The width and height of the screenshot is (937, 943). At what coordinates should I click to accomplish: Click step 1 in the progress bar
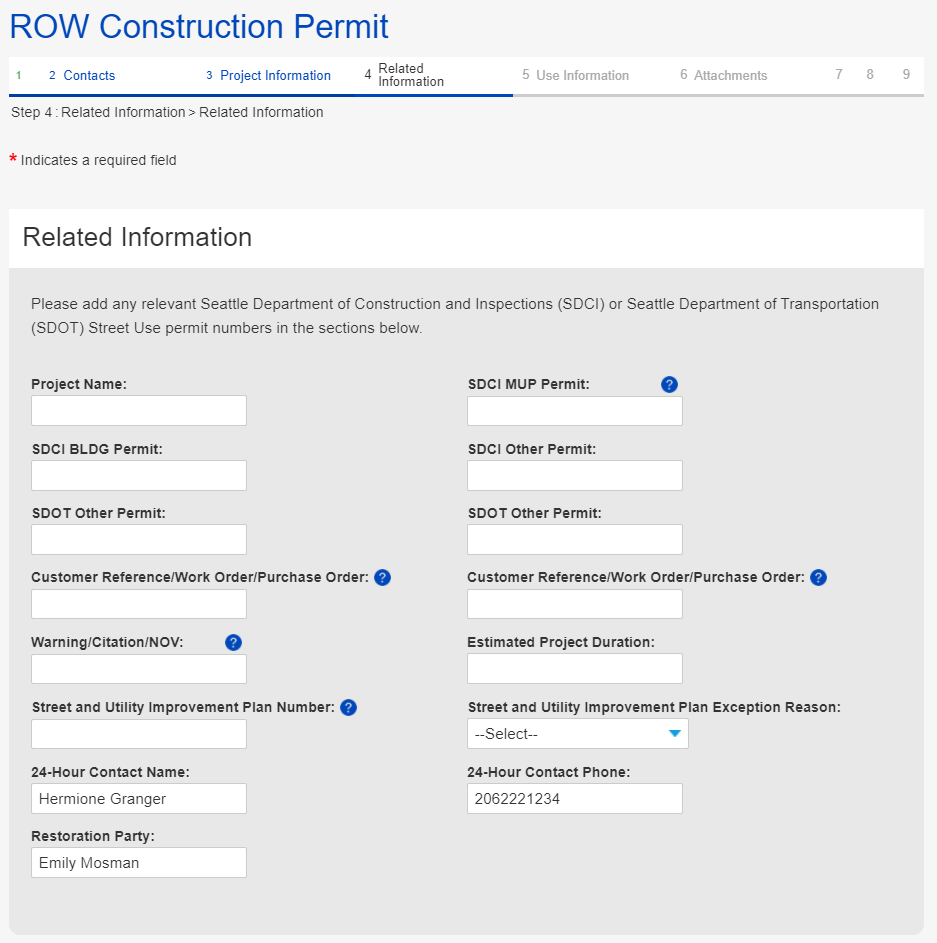19,76
